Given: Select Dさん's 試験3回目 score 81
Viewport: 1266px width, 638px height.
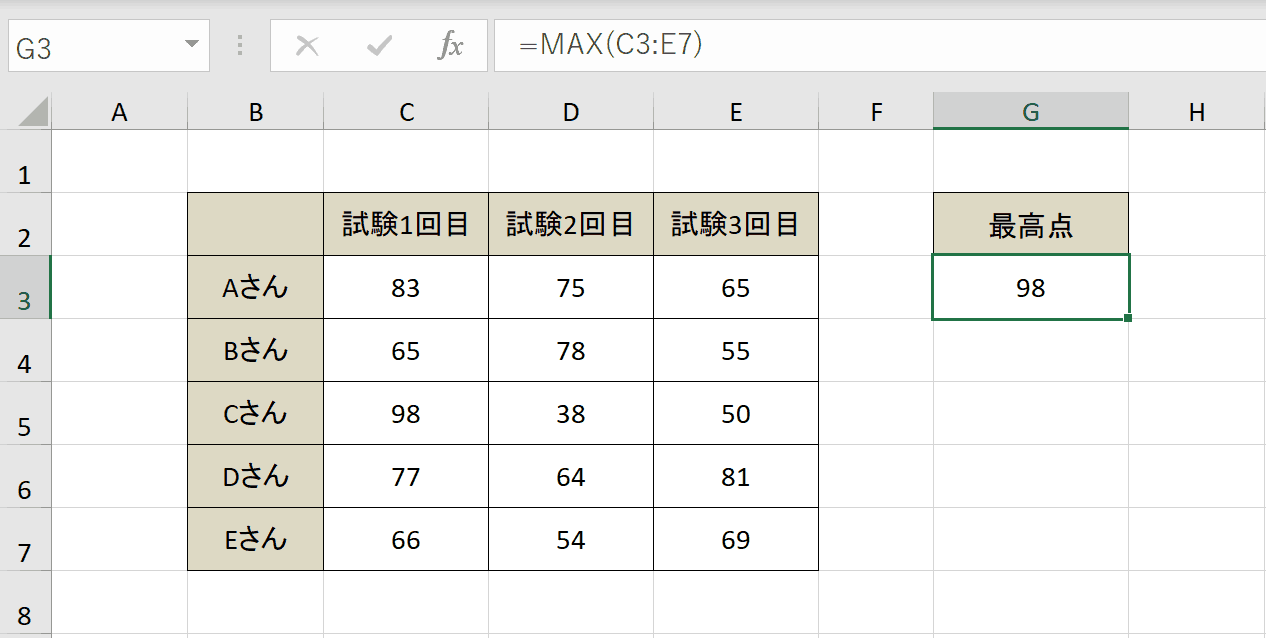Looking at the screenshot, I should [x=736, y=476].
